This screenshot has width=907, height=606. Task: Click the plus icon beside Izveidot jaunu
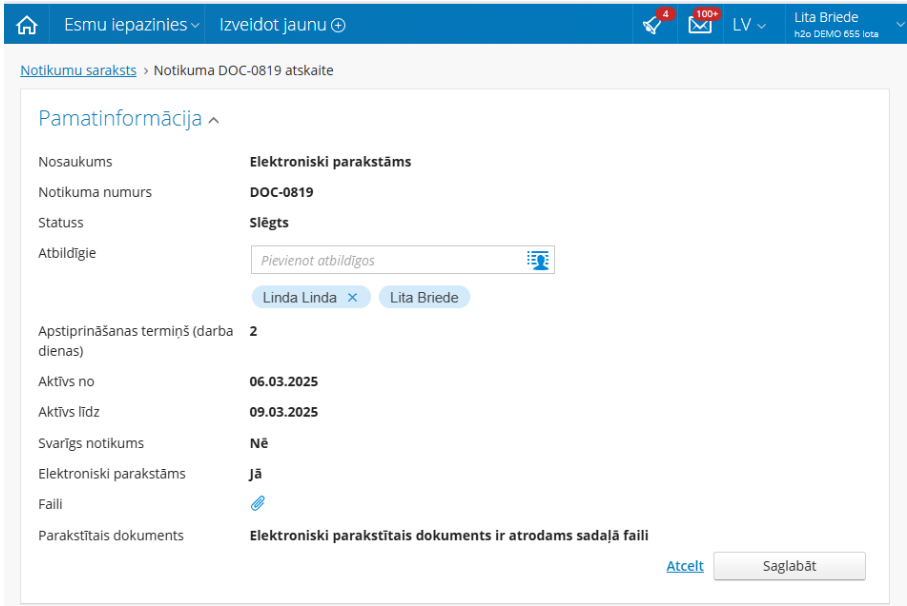click(339, 25)
